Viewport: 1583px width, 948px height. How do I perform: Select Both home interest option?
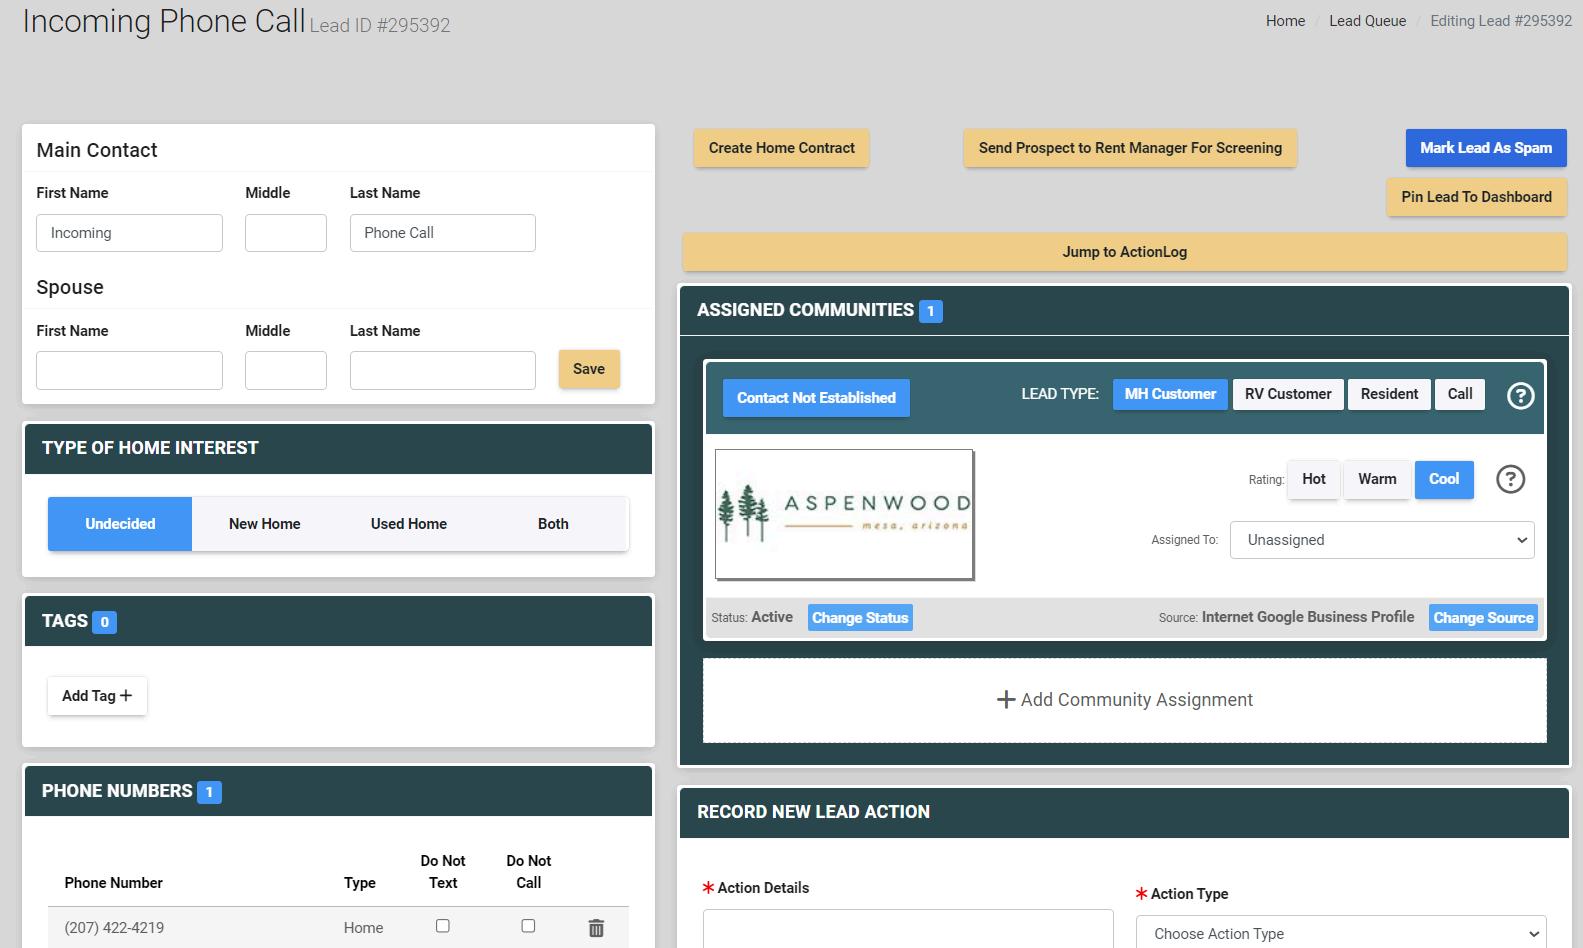pyautogui.click(x=553, y=524)
